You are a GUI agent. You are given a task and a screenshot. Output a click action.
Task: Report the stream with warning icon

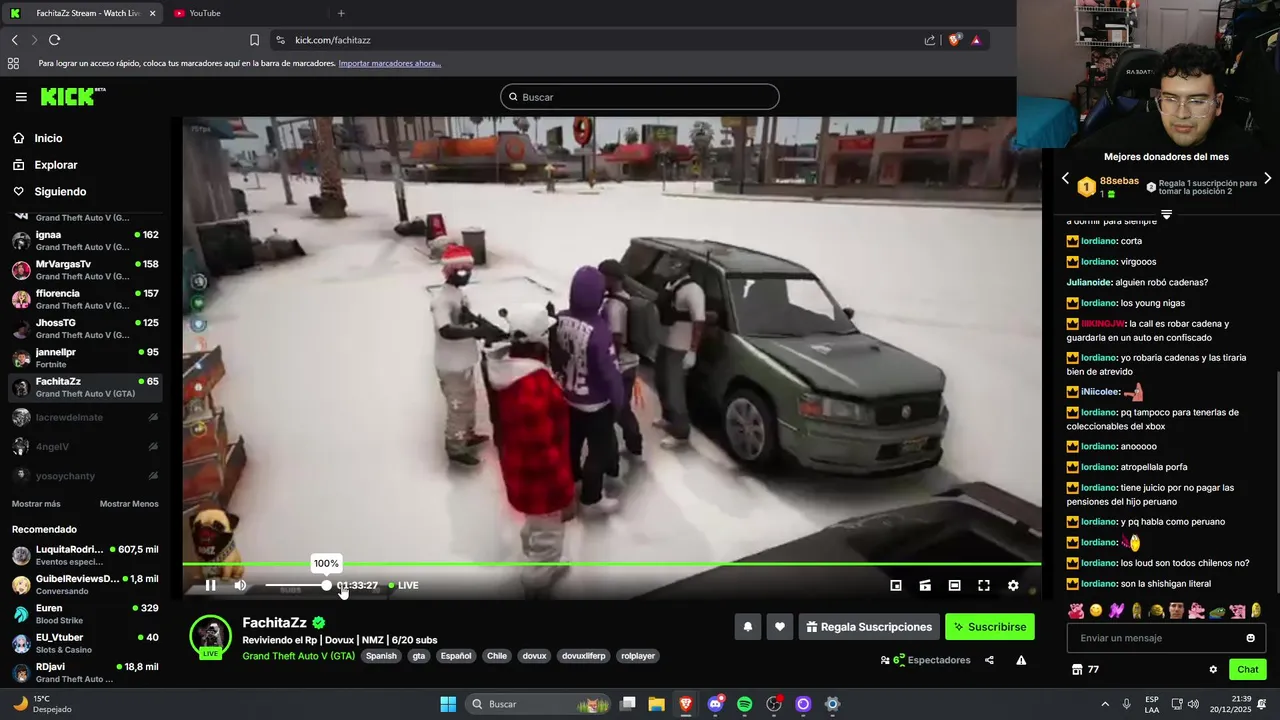tap(1021, 660)
